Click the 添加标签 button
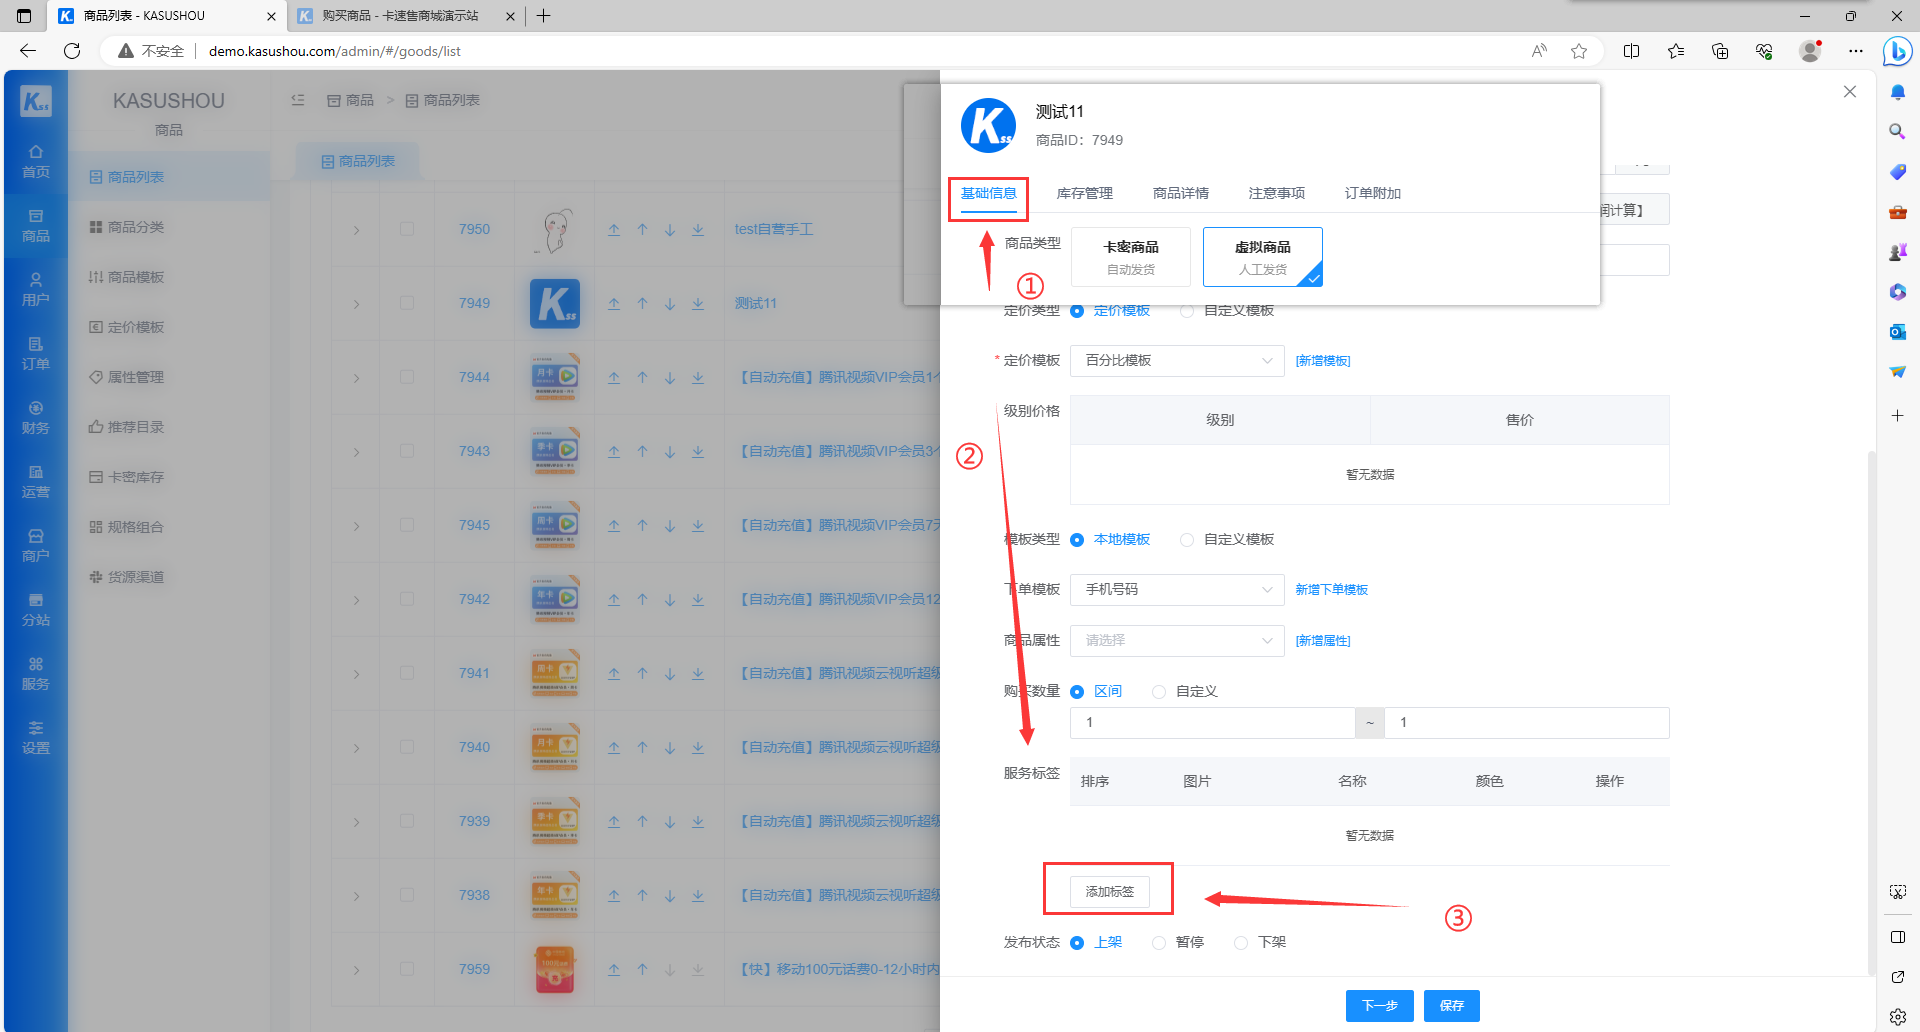The height and width of the screenshot is (1032, 1920). (1110, 891)
